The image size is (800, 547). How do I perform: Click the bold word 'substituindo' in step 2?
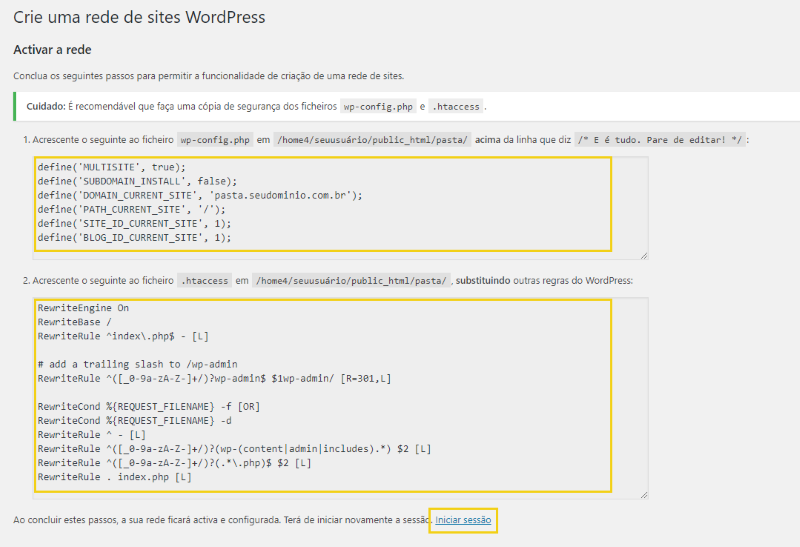click(483, 281)
